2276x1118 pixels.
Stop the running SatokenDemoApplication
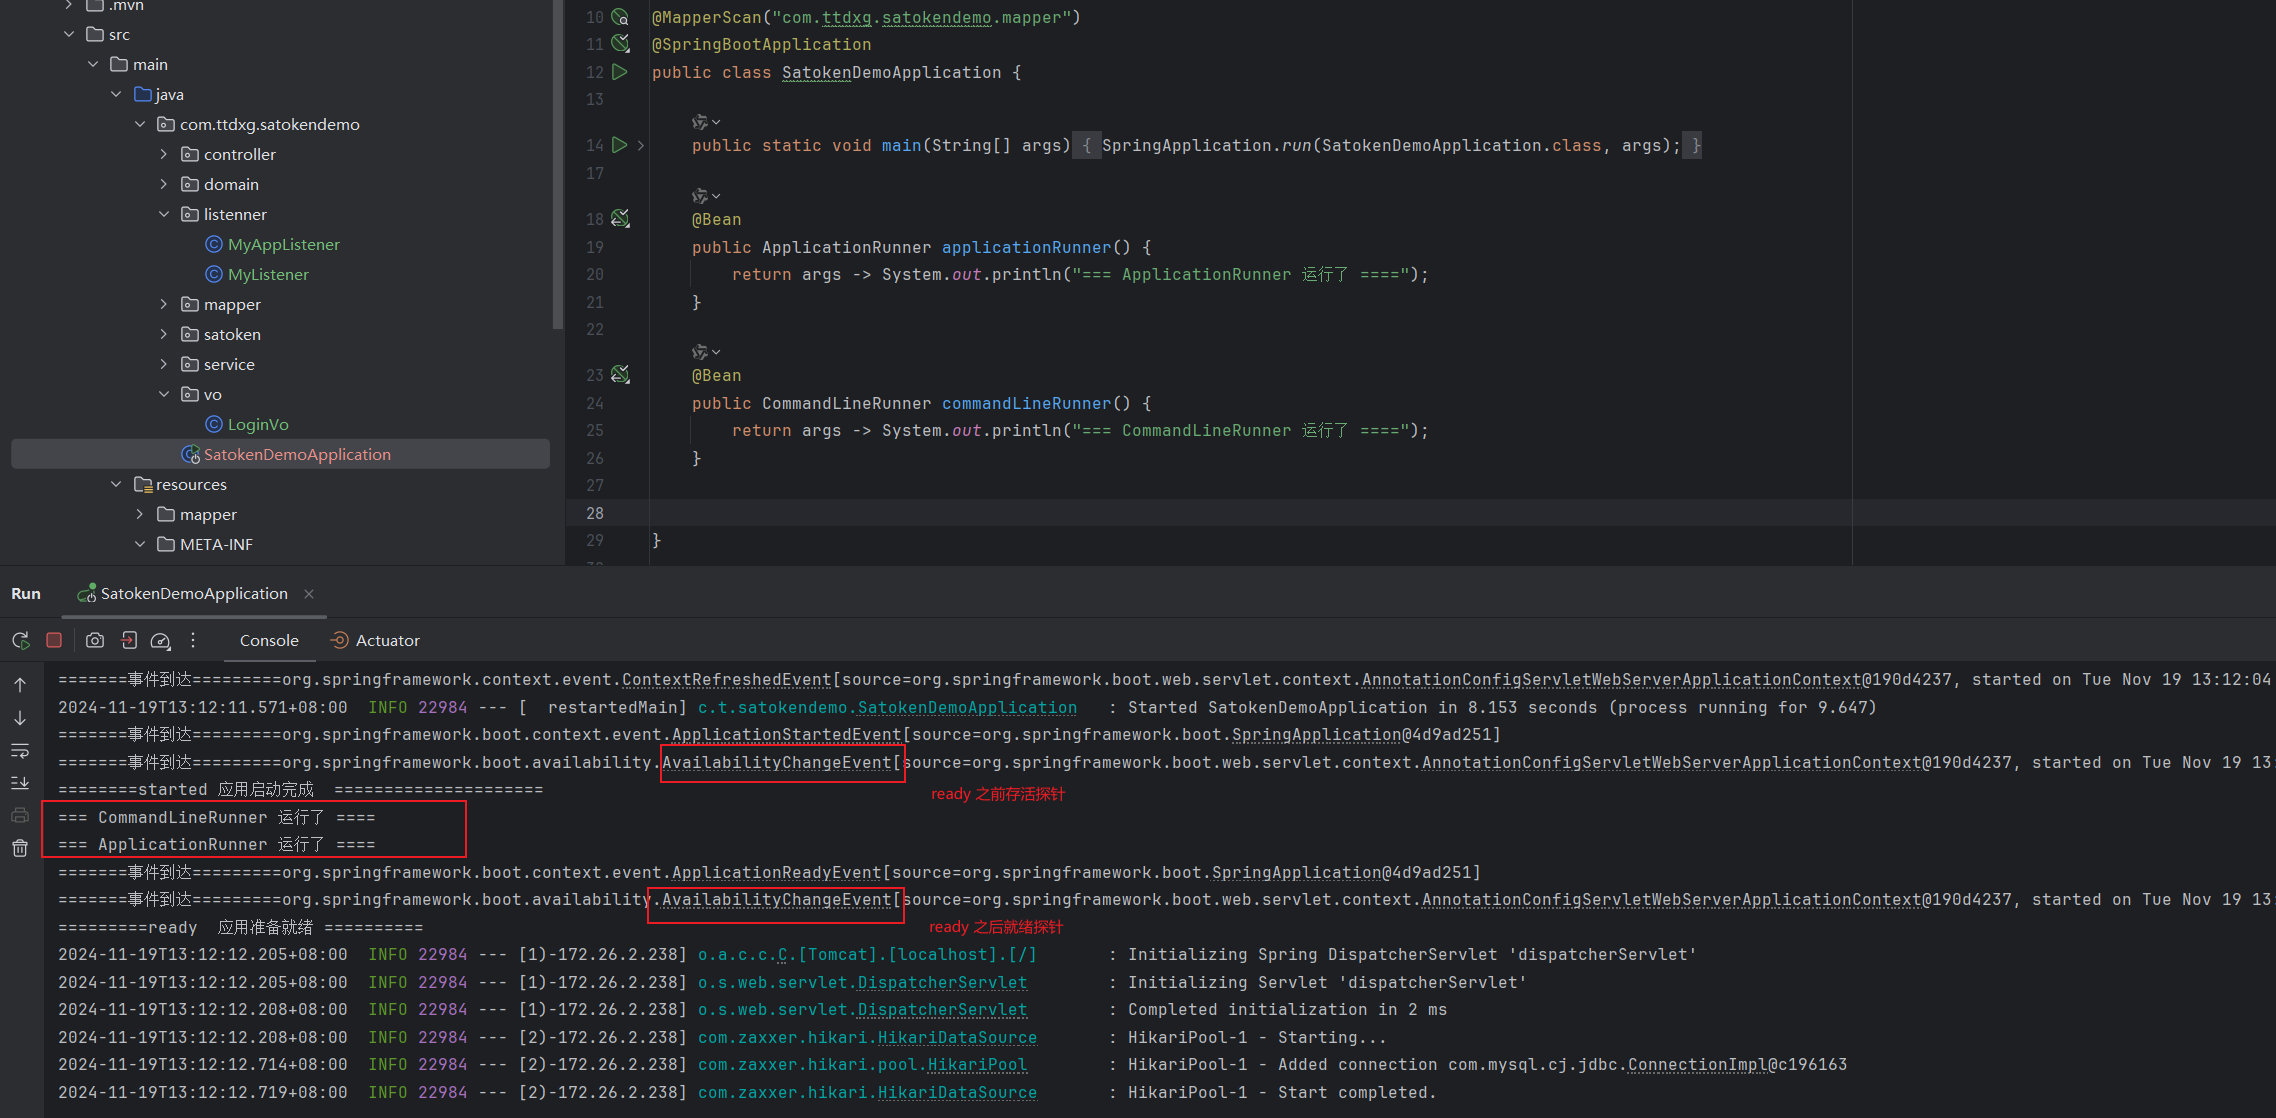click(54, 640)
